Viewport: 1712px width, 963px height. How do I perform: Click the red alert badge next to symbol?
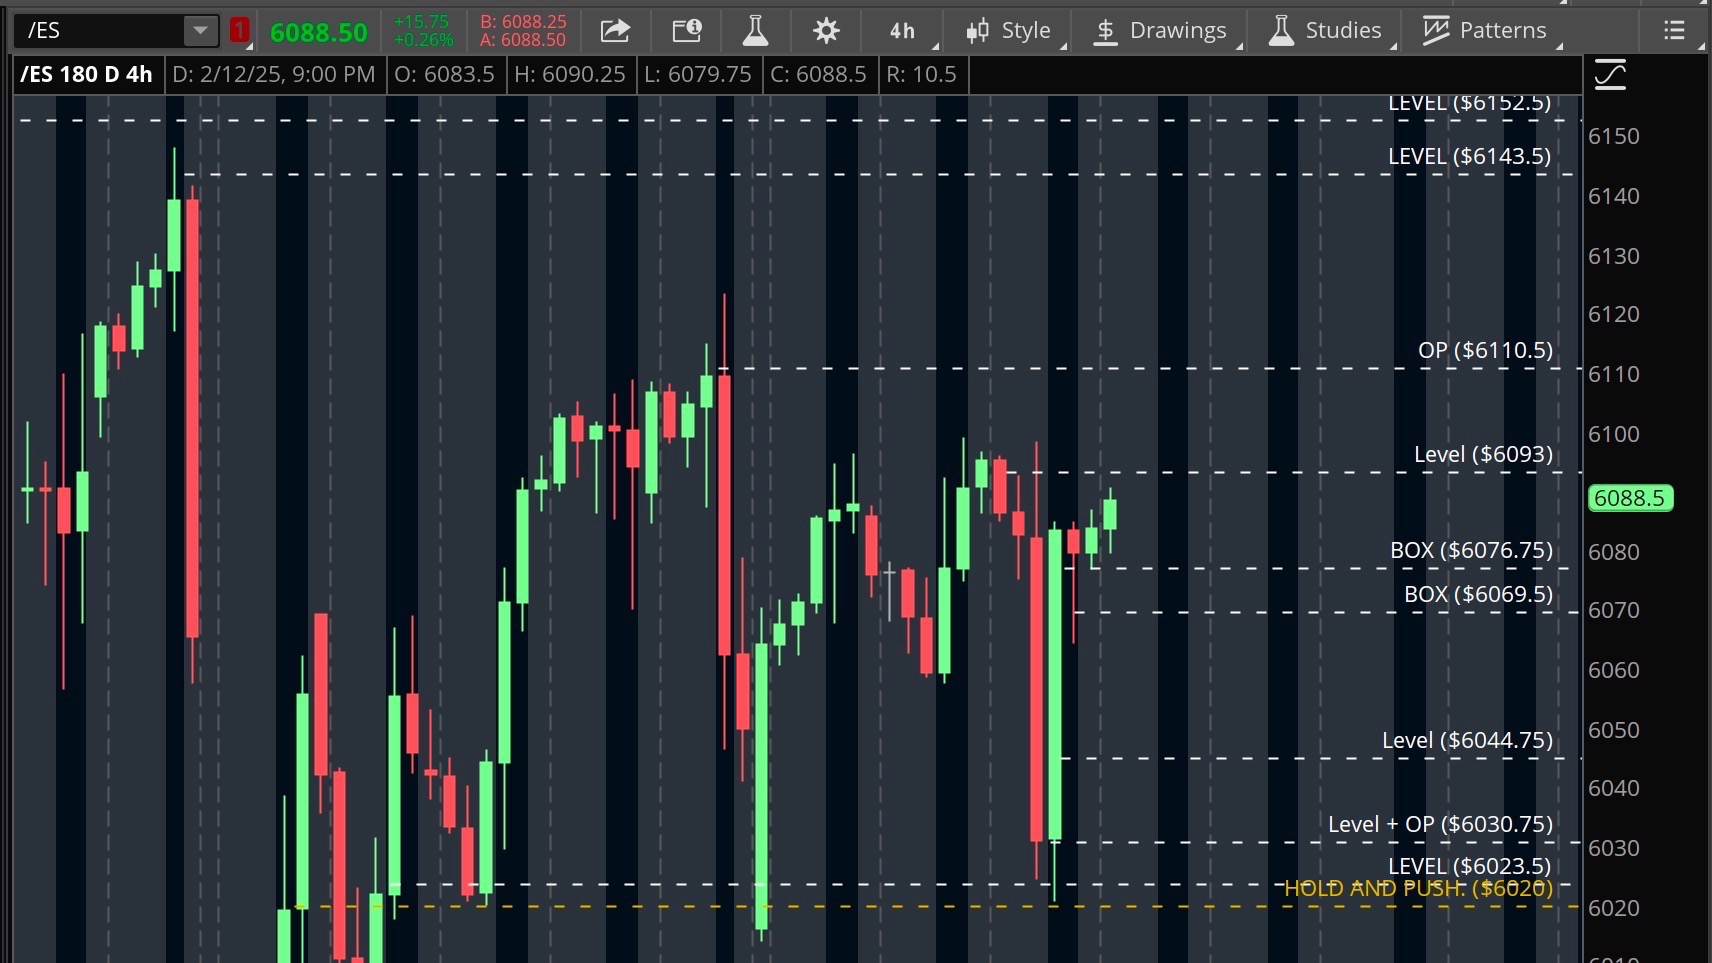tap(239, 30)
